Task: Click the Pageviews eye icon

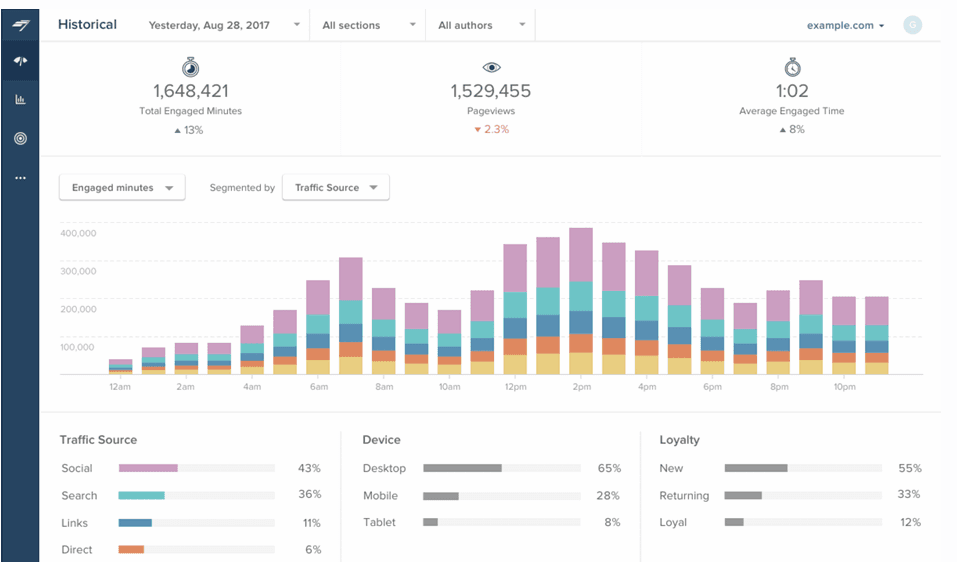Action: point(490,67)
